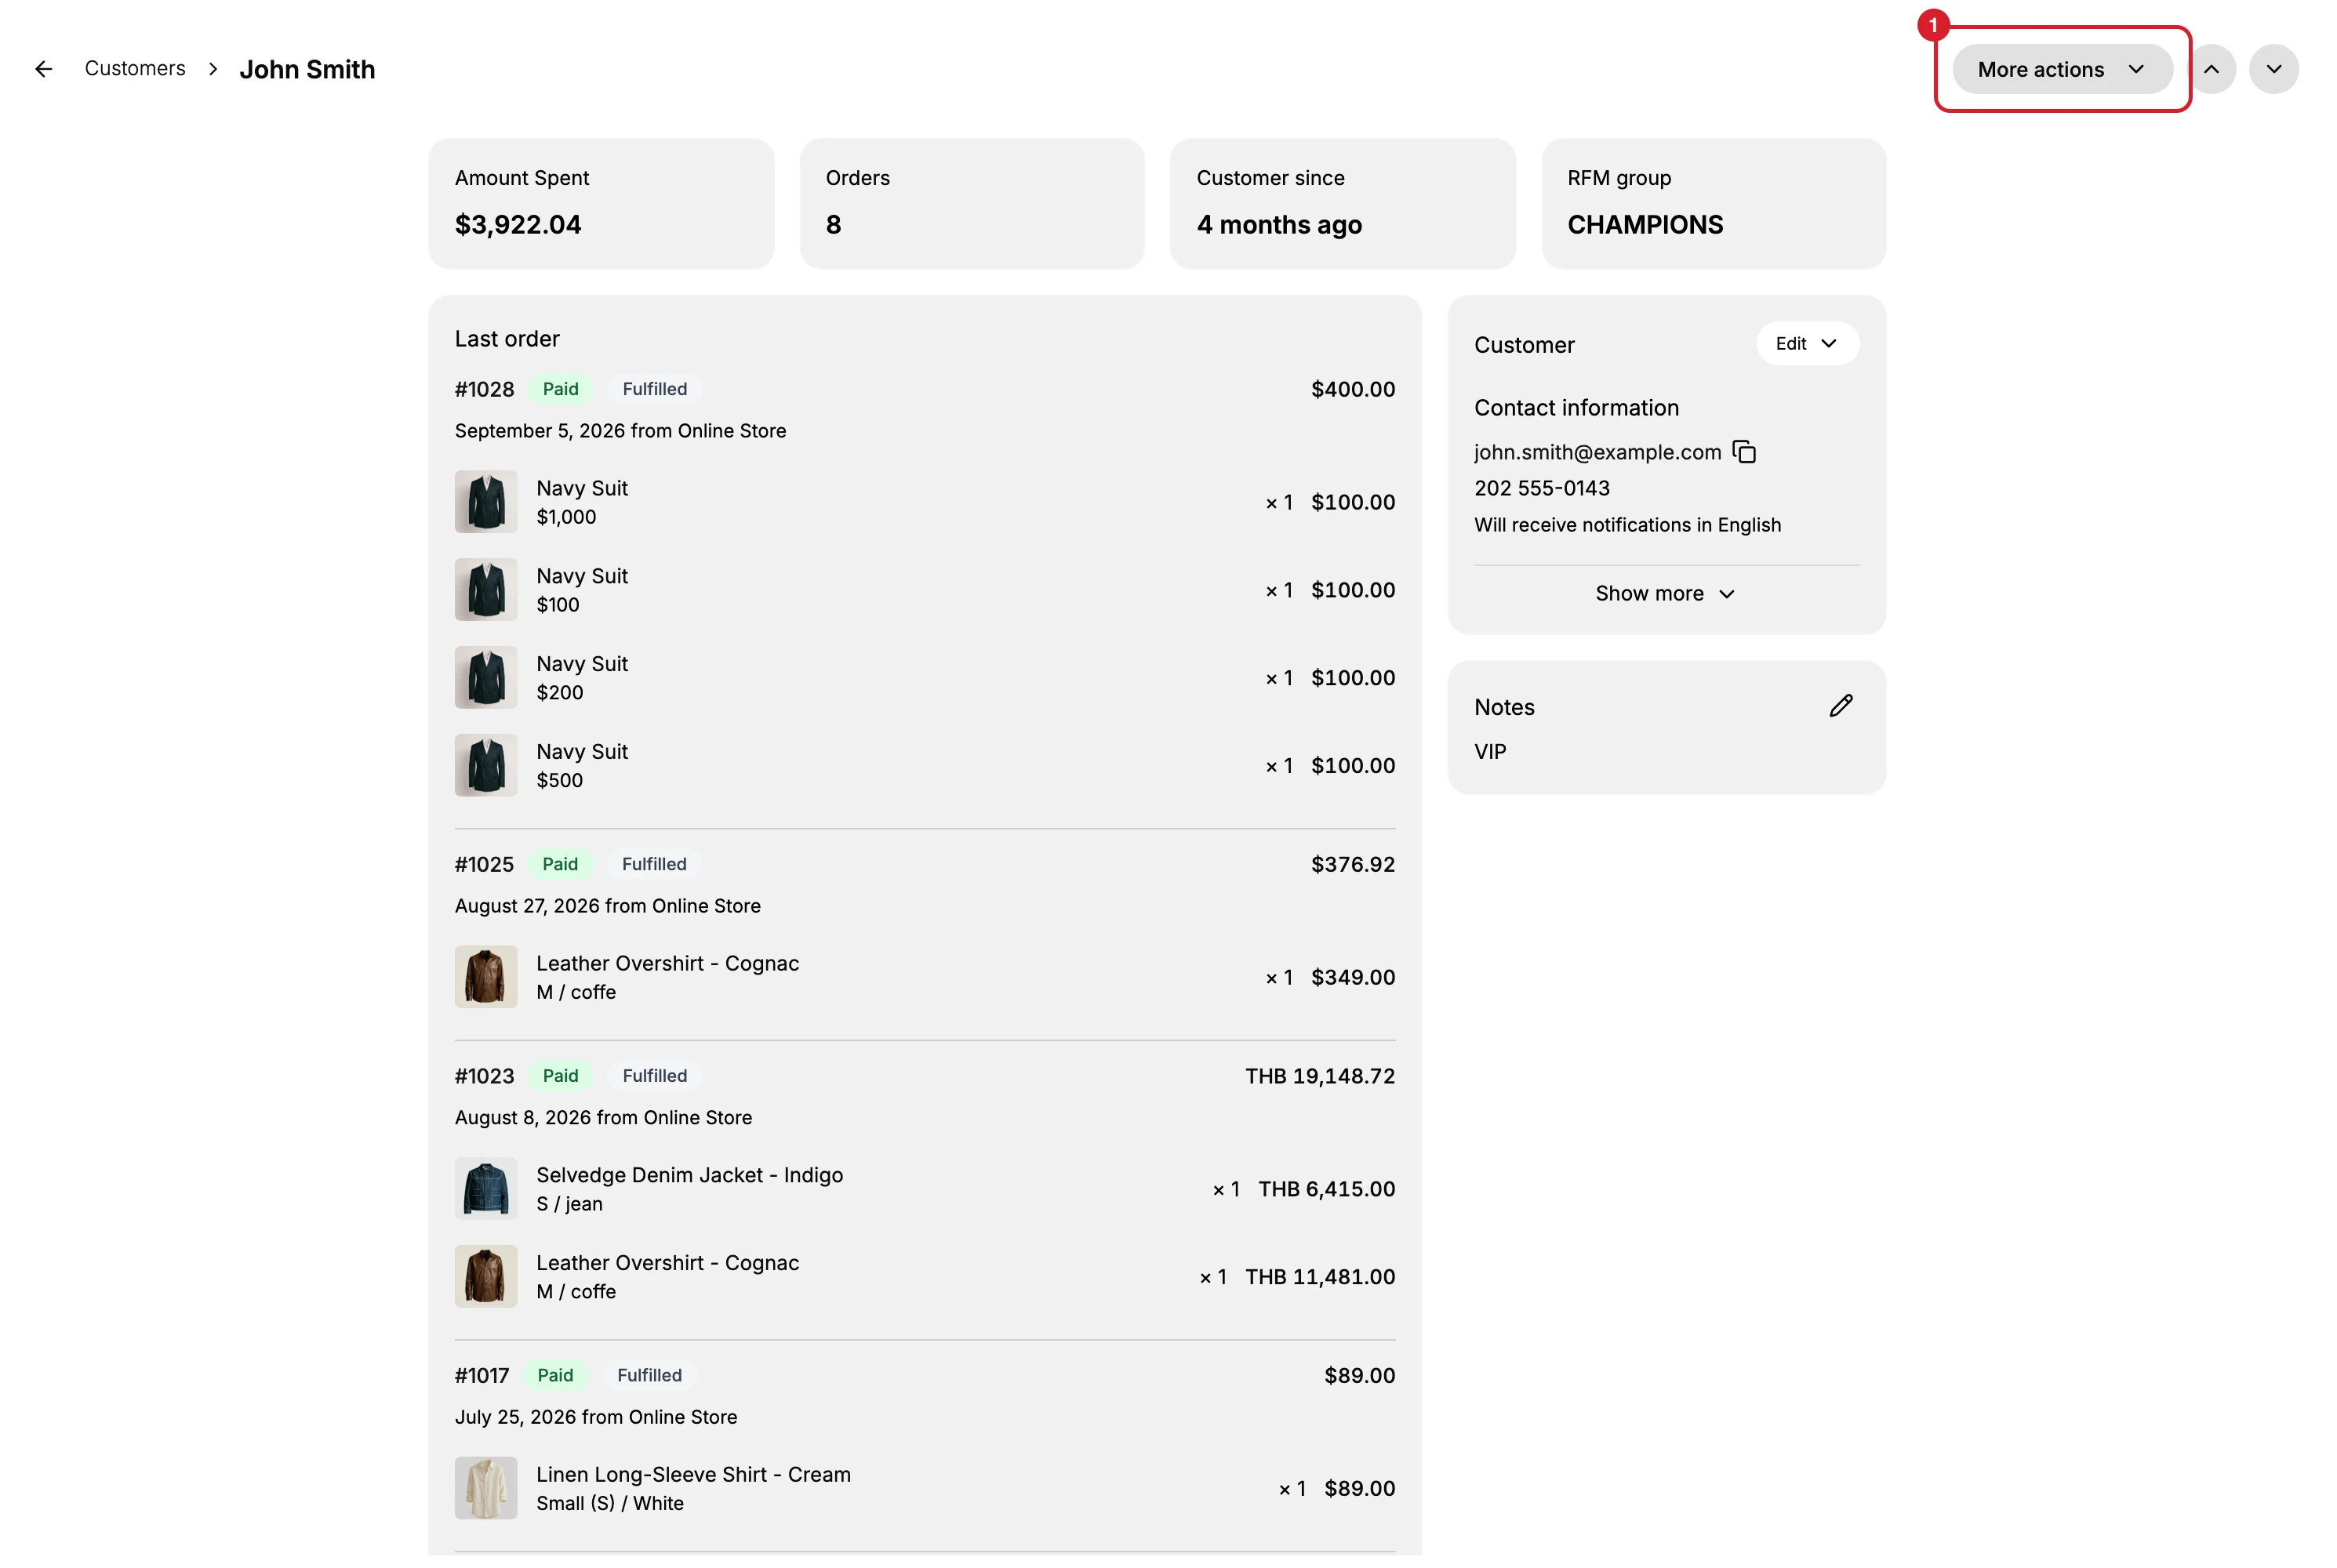Click the RFM group CHAMPIONS card

(1713, 203)
